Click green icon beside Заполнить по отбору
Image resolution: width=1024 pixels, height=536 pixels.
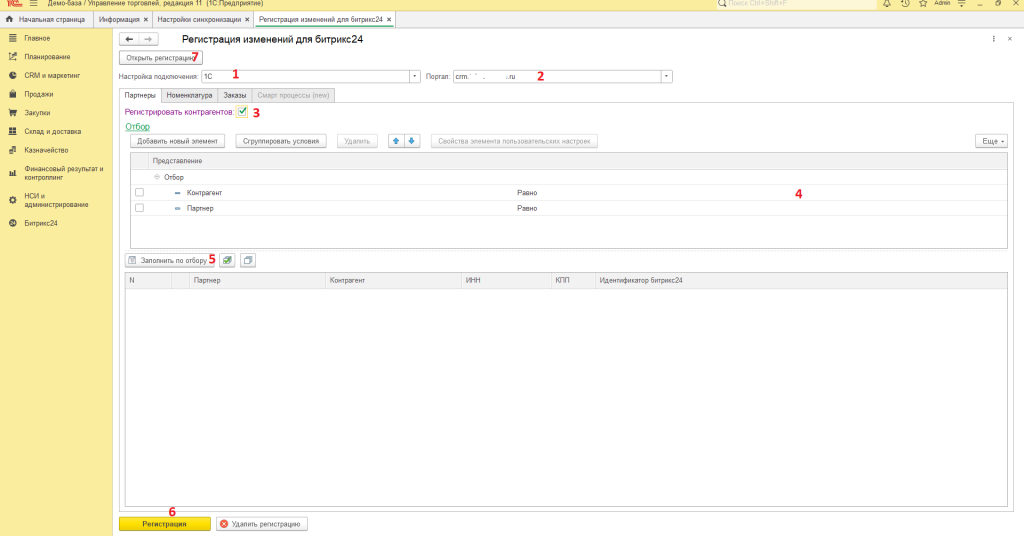227,260
